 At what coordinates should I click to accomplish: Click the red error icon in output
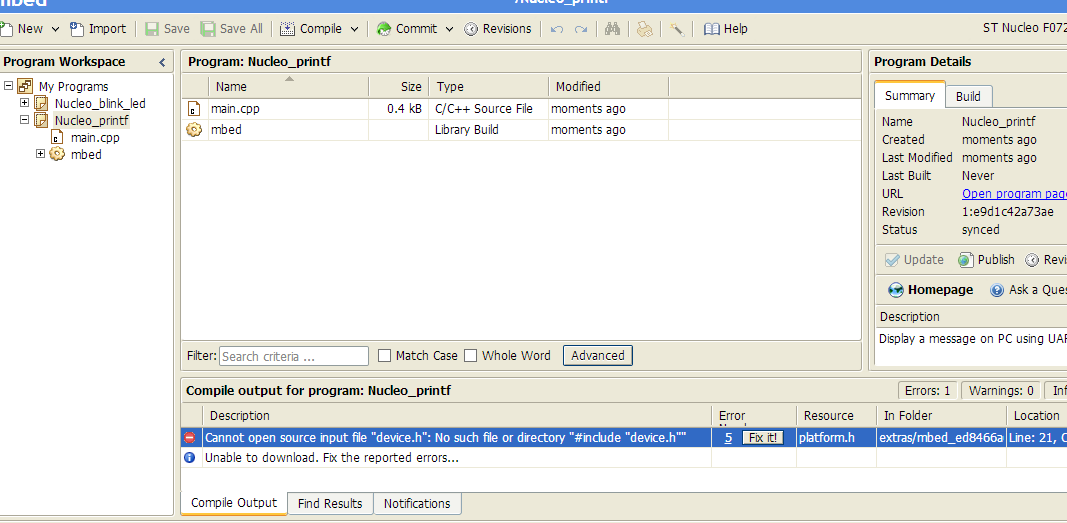pyautogui.click(x=190, y=437)
